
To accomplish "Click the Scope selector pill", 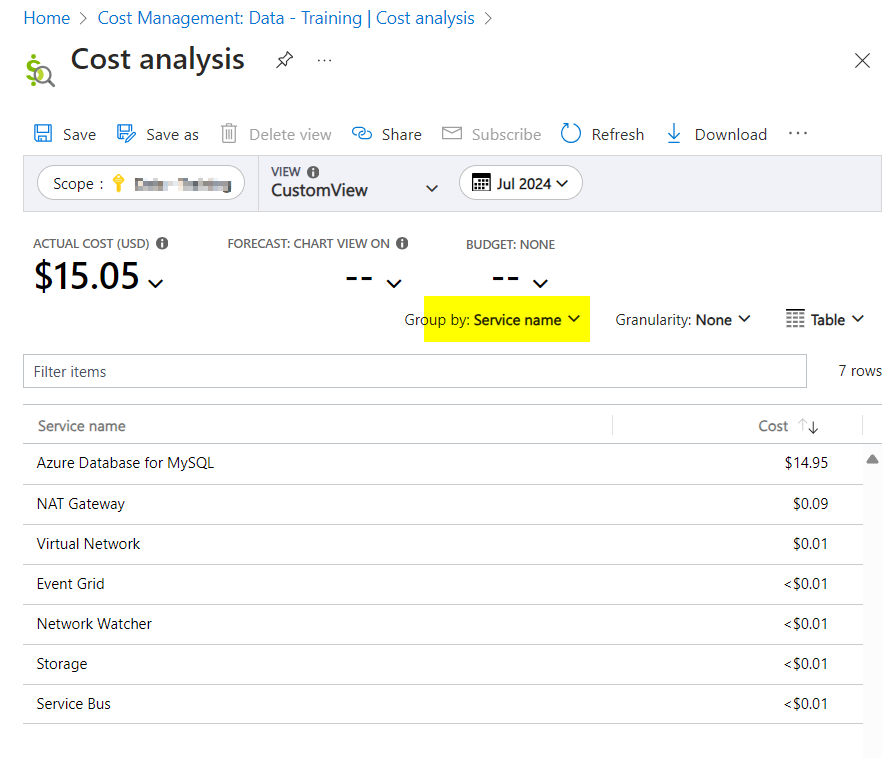I will tap(141, 183).
